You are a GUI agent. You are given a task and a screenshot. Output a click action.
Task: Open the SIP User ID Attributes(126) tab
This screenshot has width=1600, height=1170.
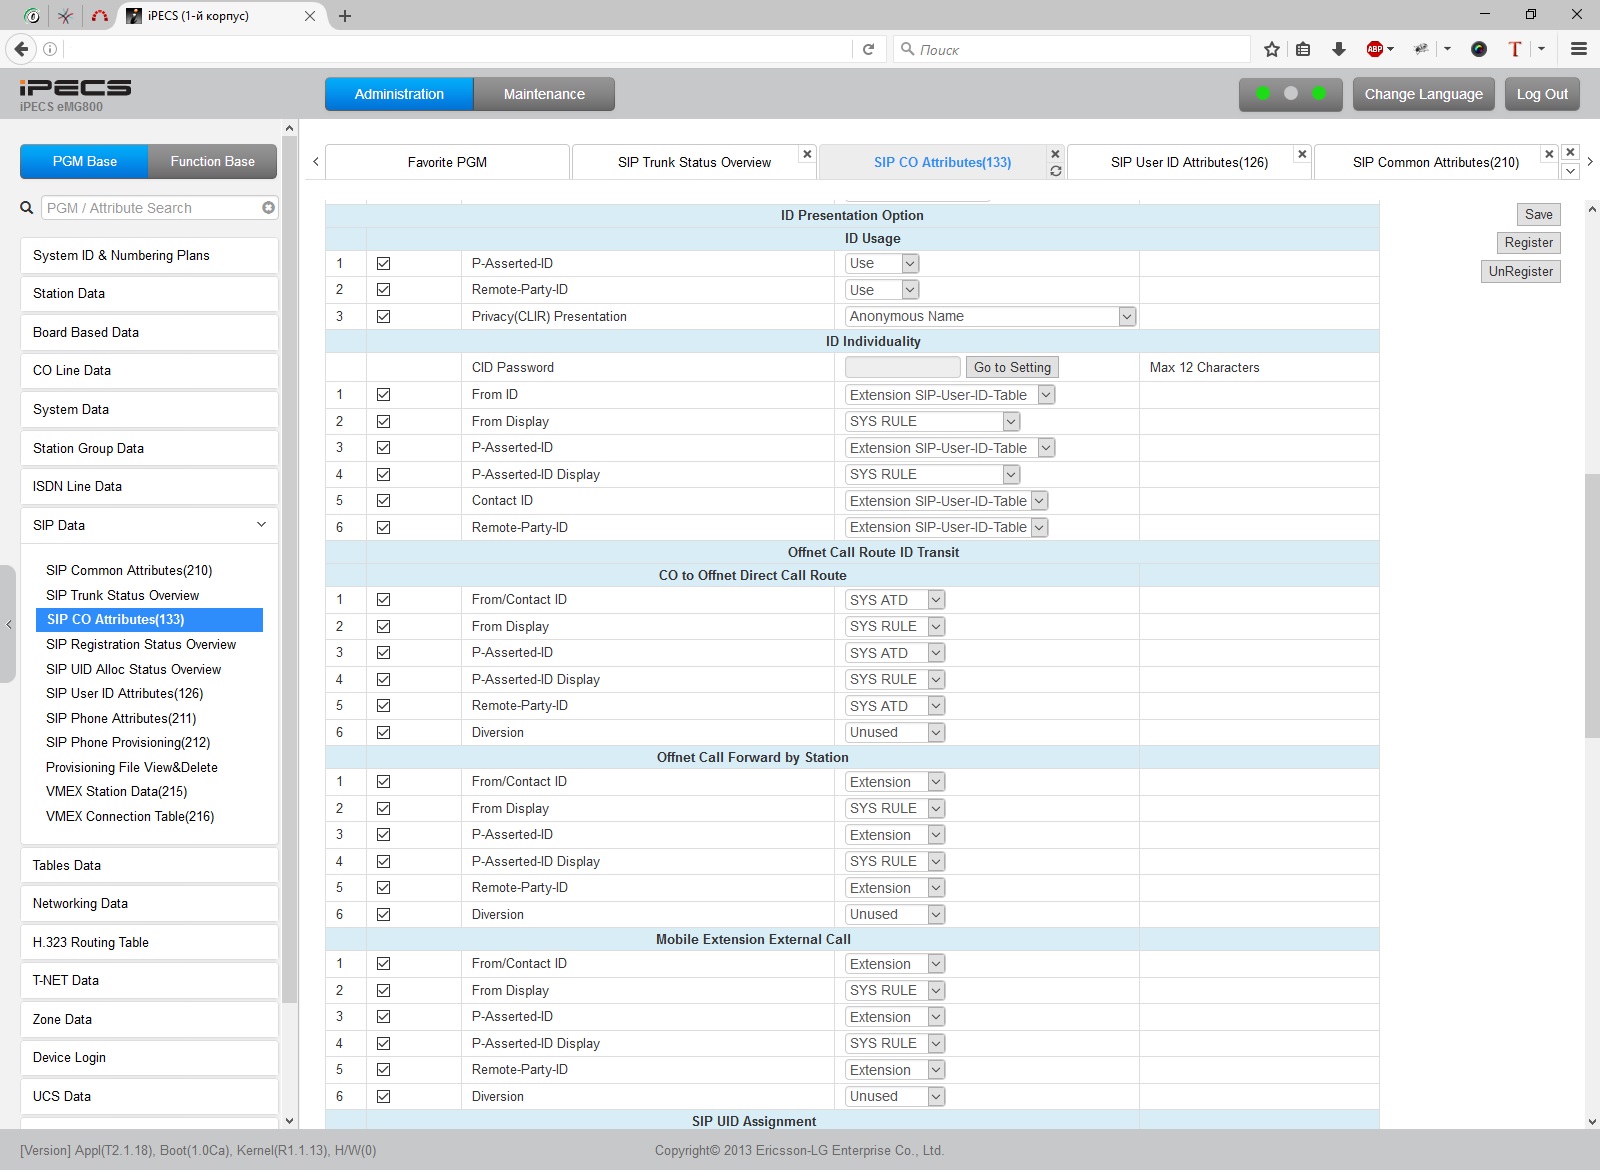pyautogui.click(x=1188, y=162)
